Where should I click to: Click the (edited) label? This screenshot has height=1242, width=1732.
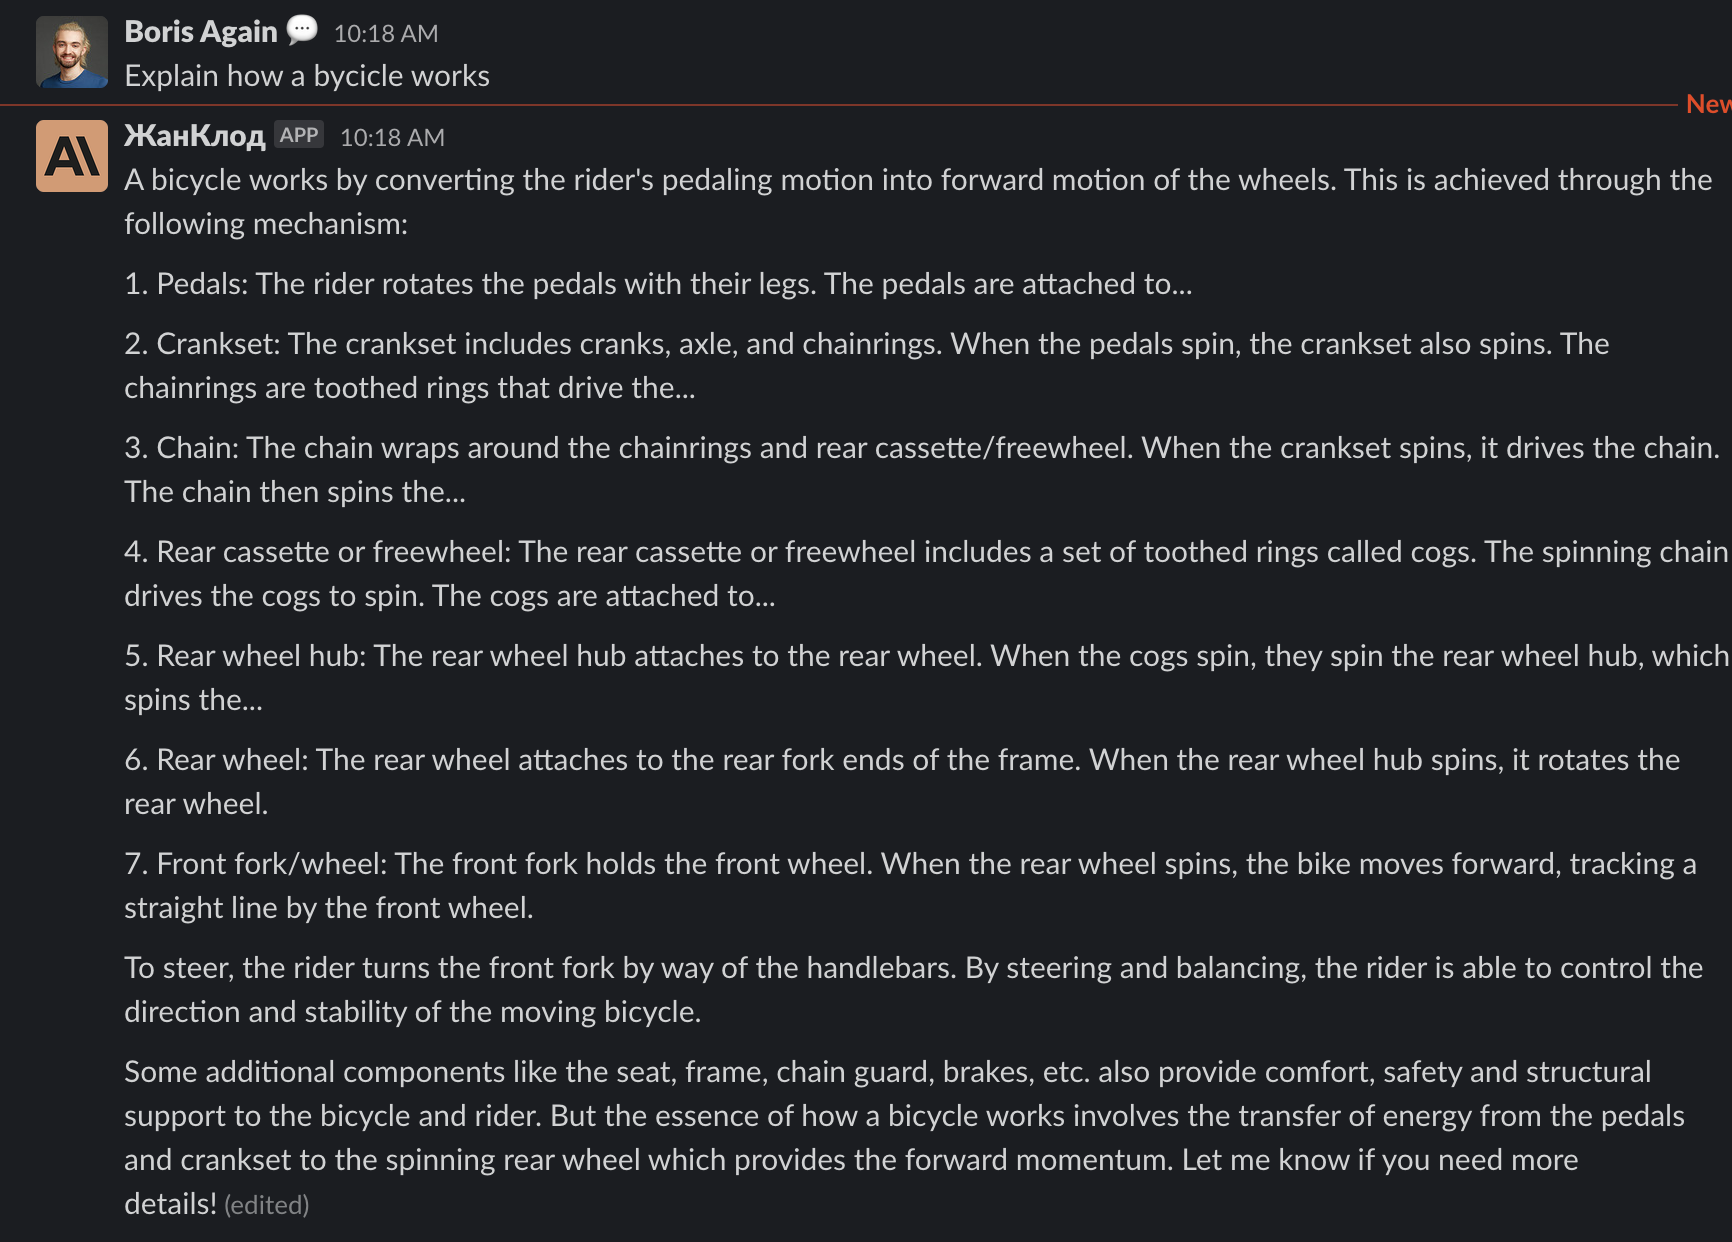pos(267,1205)
